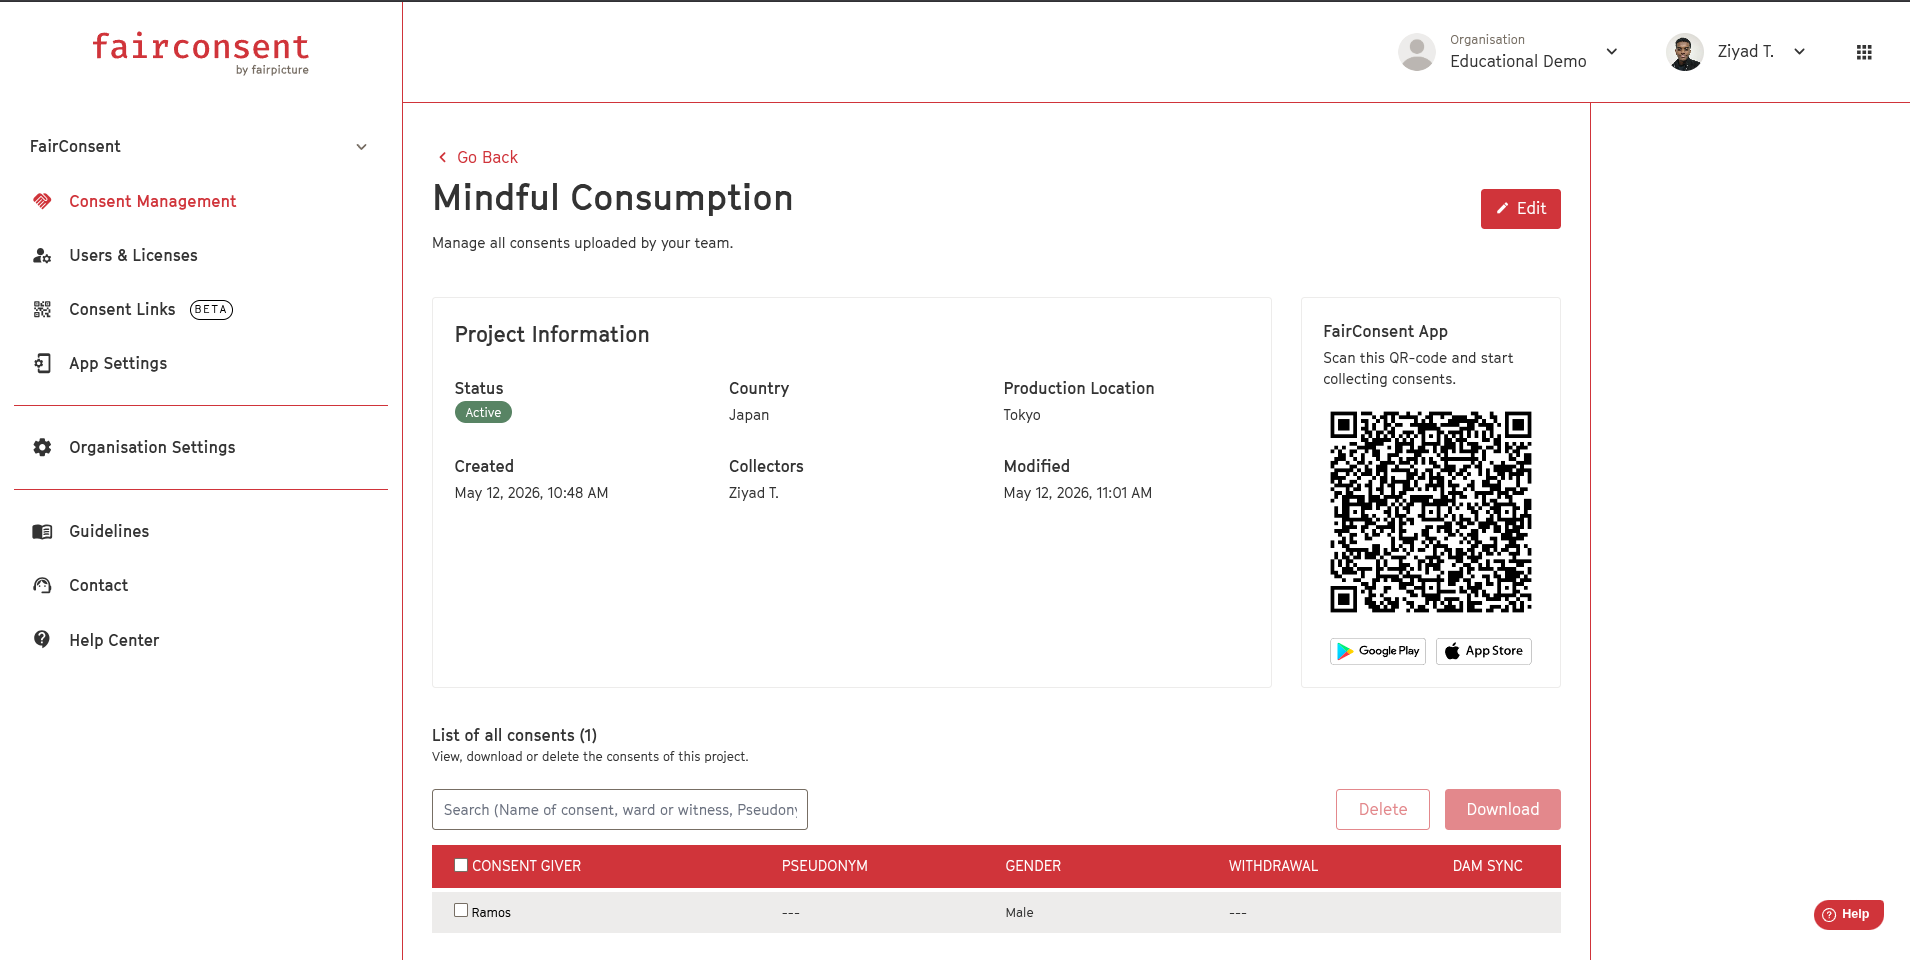Open Contact page
Viewport: 1910px width, 960px height.
(99, 585)
